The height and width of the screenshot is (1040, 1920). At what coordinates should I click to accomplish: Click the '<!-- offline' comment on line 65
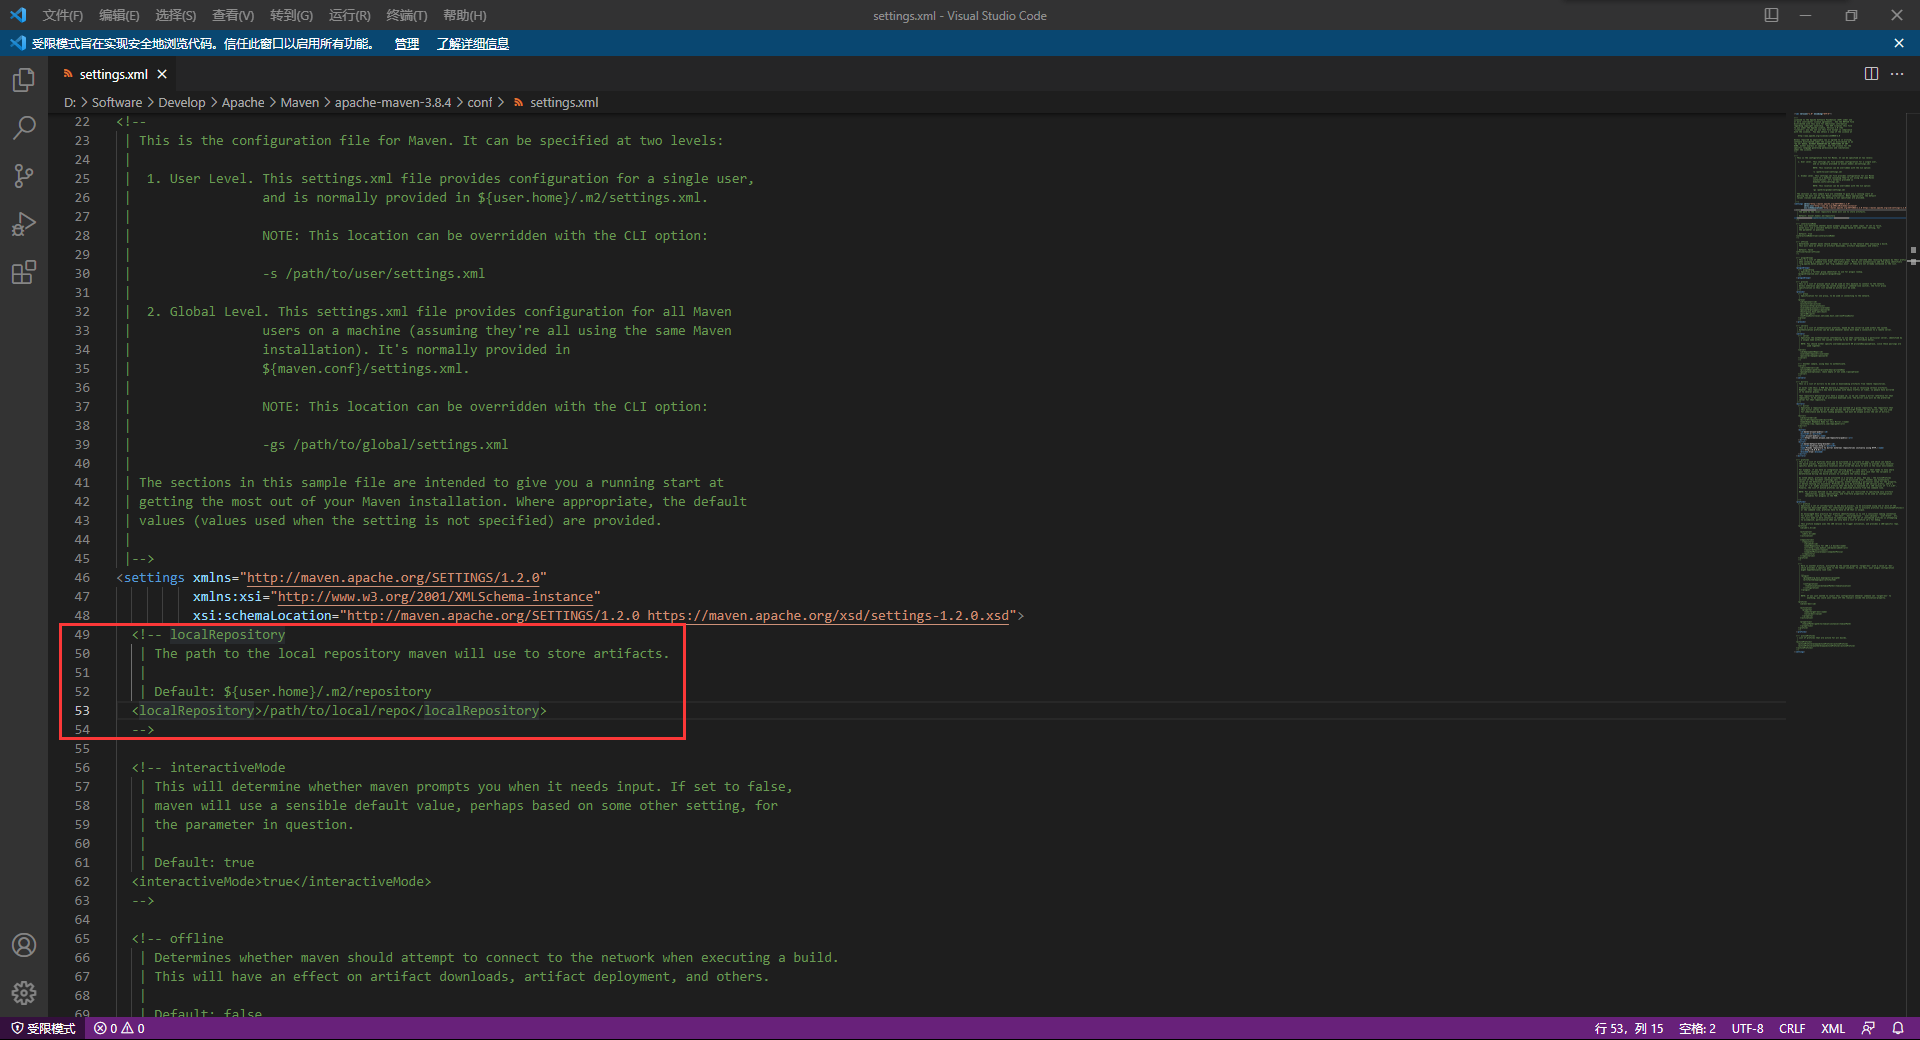[x=178, y=938]
